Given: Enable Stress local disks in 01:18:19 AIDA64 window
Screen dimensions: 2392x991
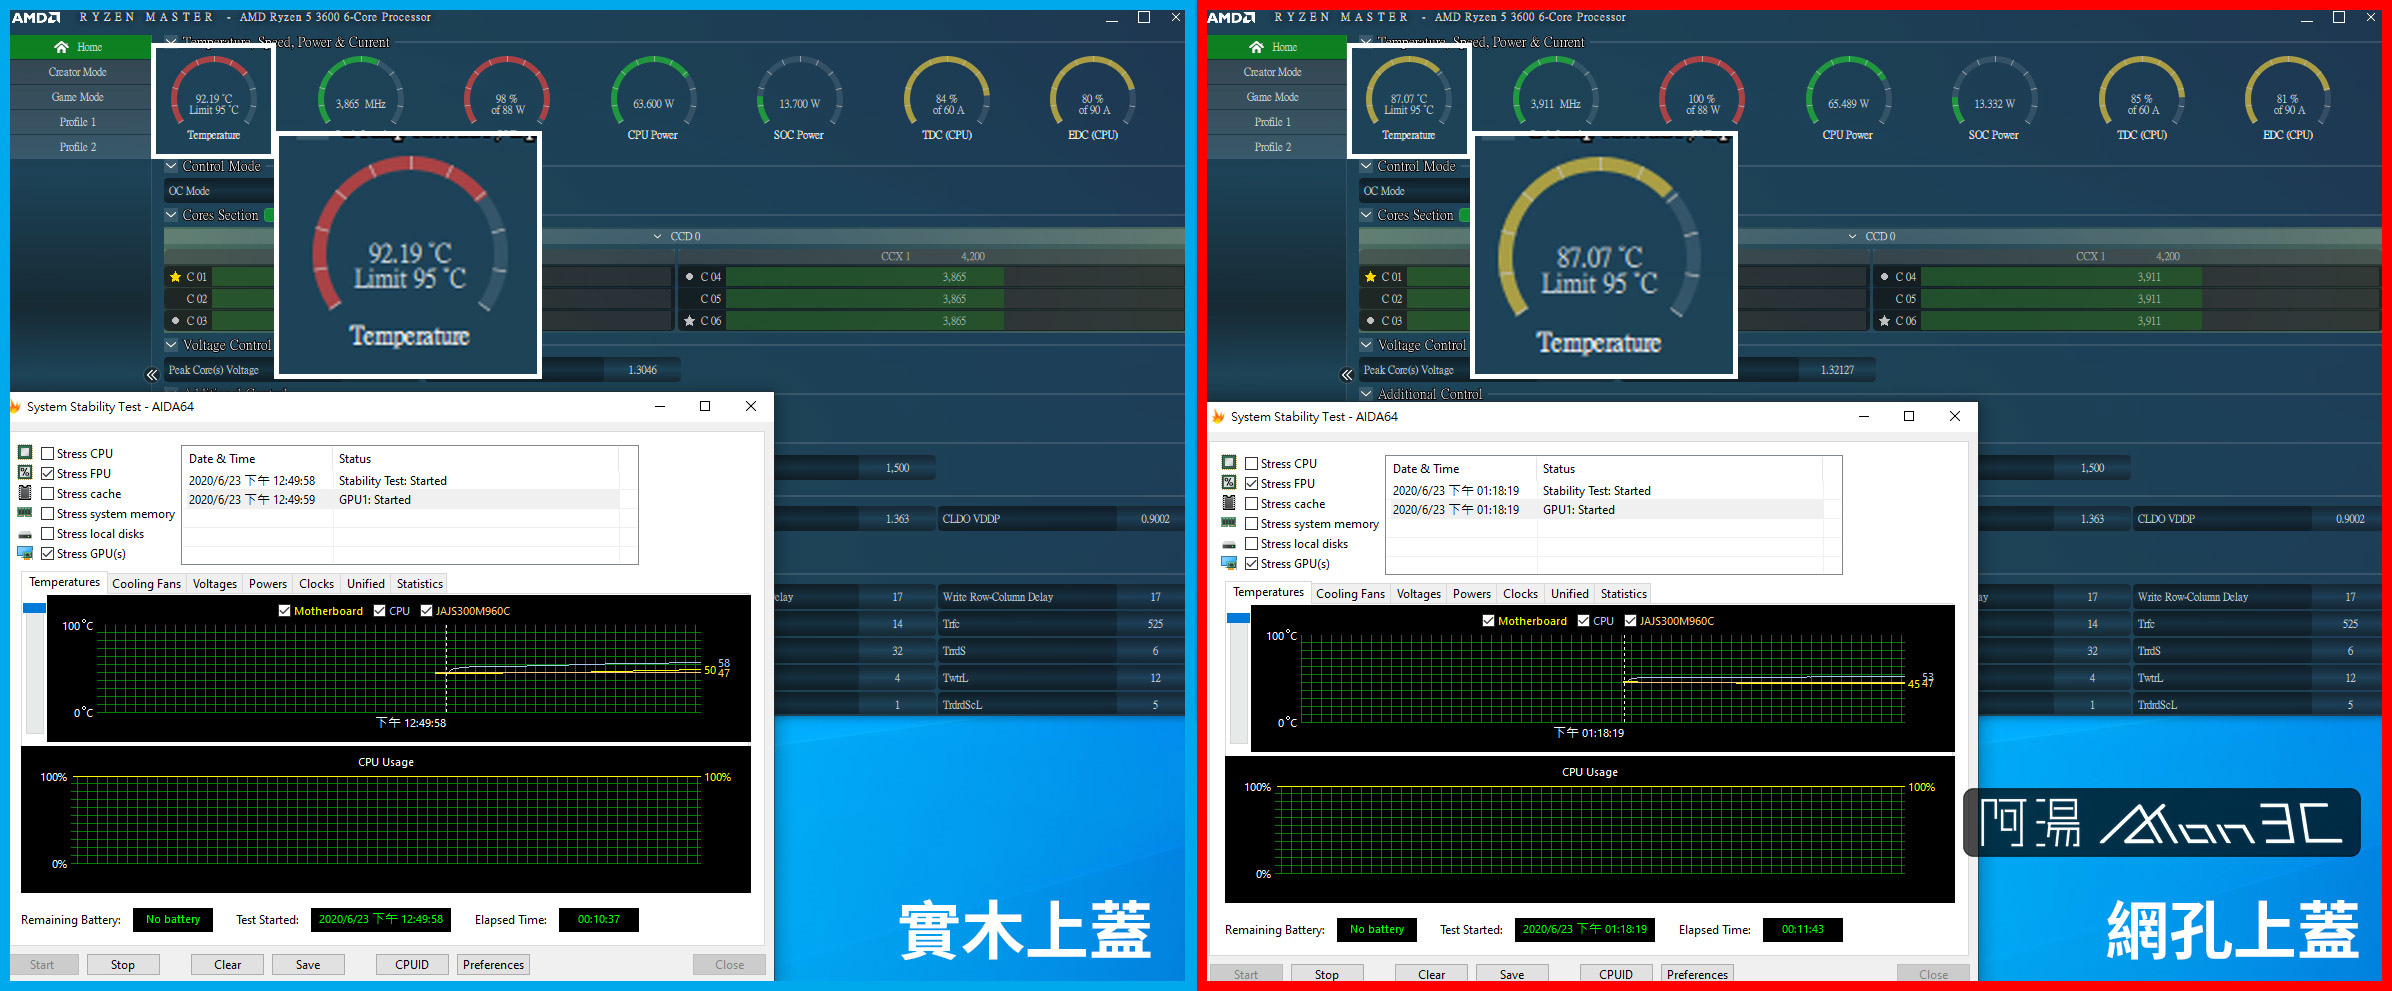Looking at the screenshot, I should point(1251,544).
